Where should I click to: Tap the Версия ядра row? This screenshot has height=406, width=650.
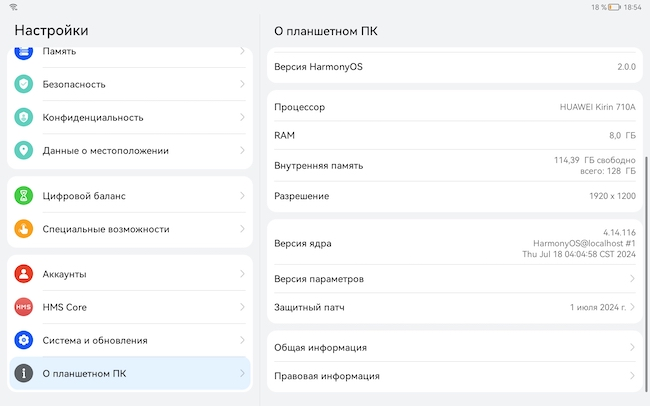(x=455, y=243)
